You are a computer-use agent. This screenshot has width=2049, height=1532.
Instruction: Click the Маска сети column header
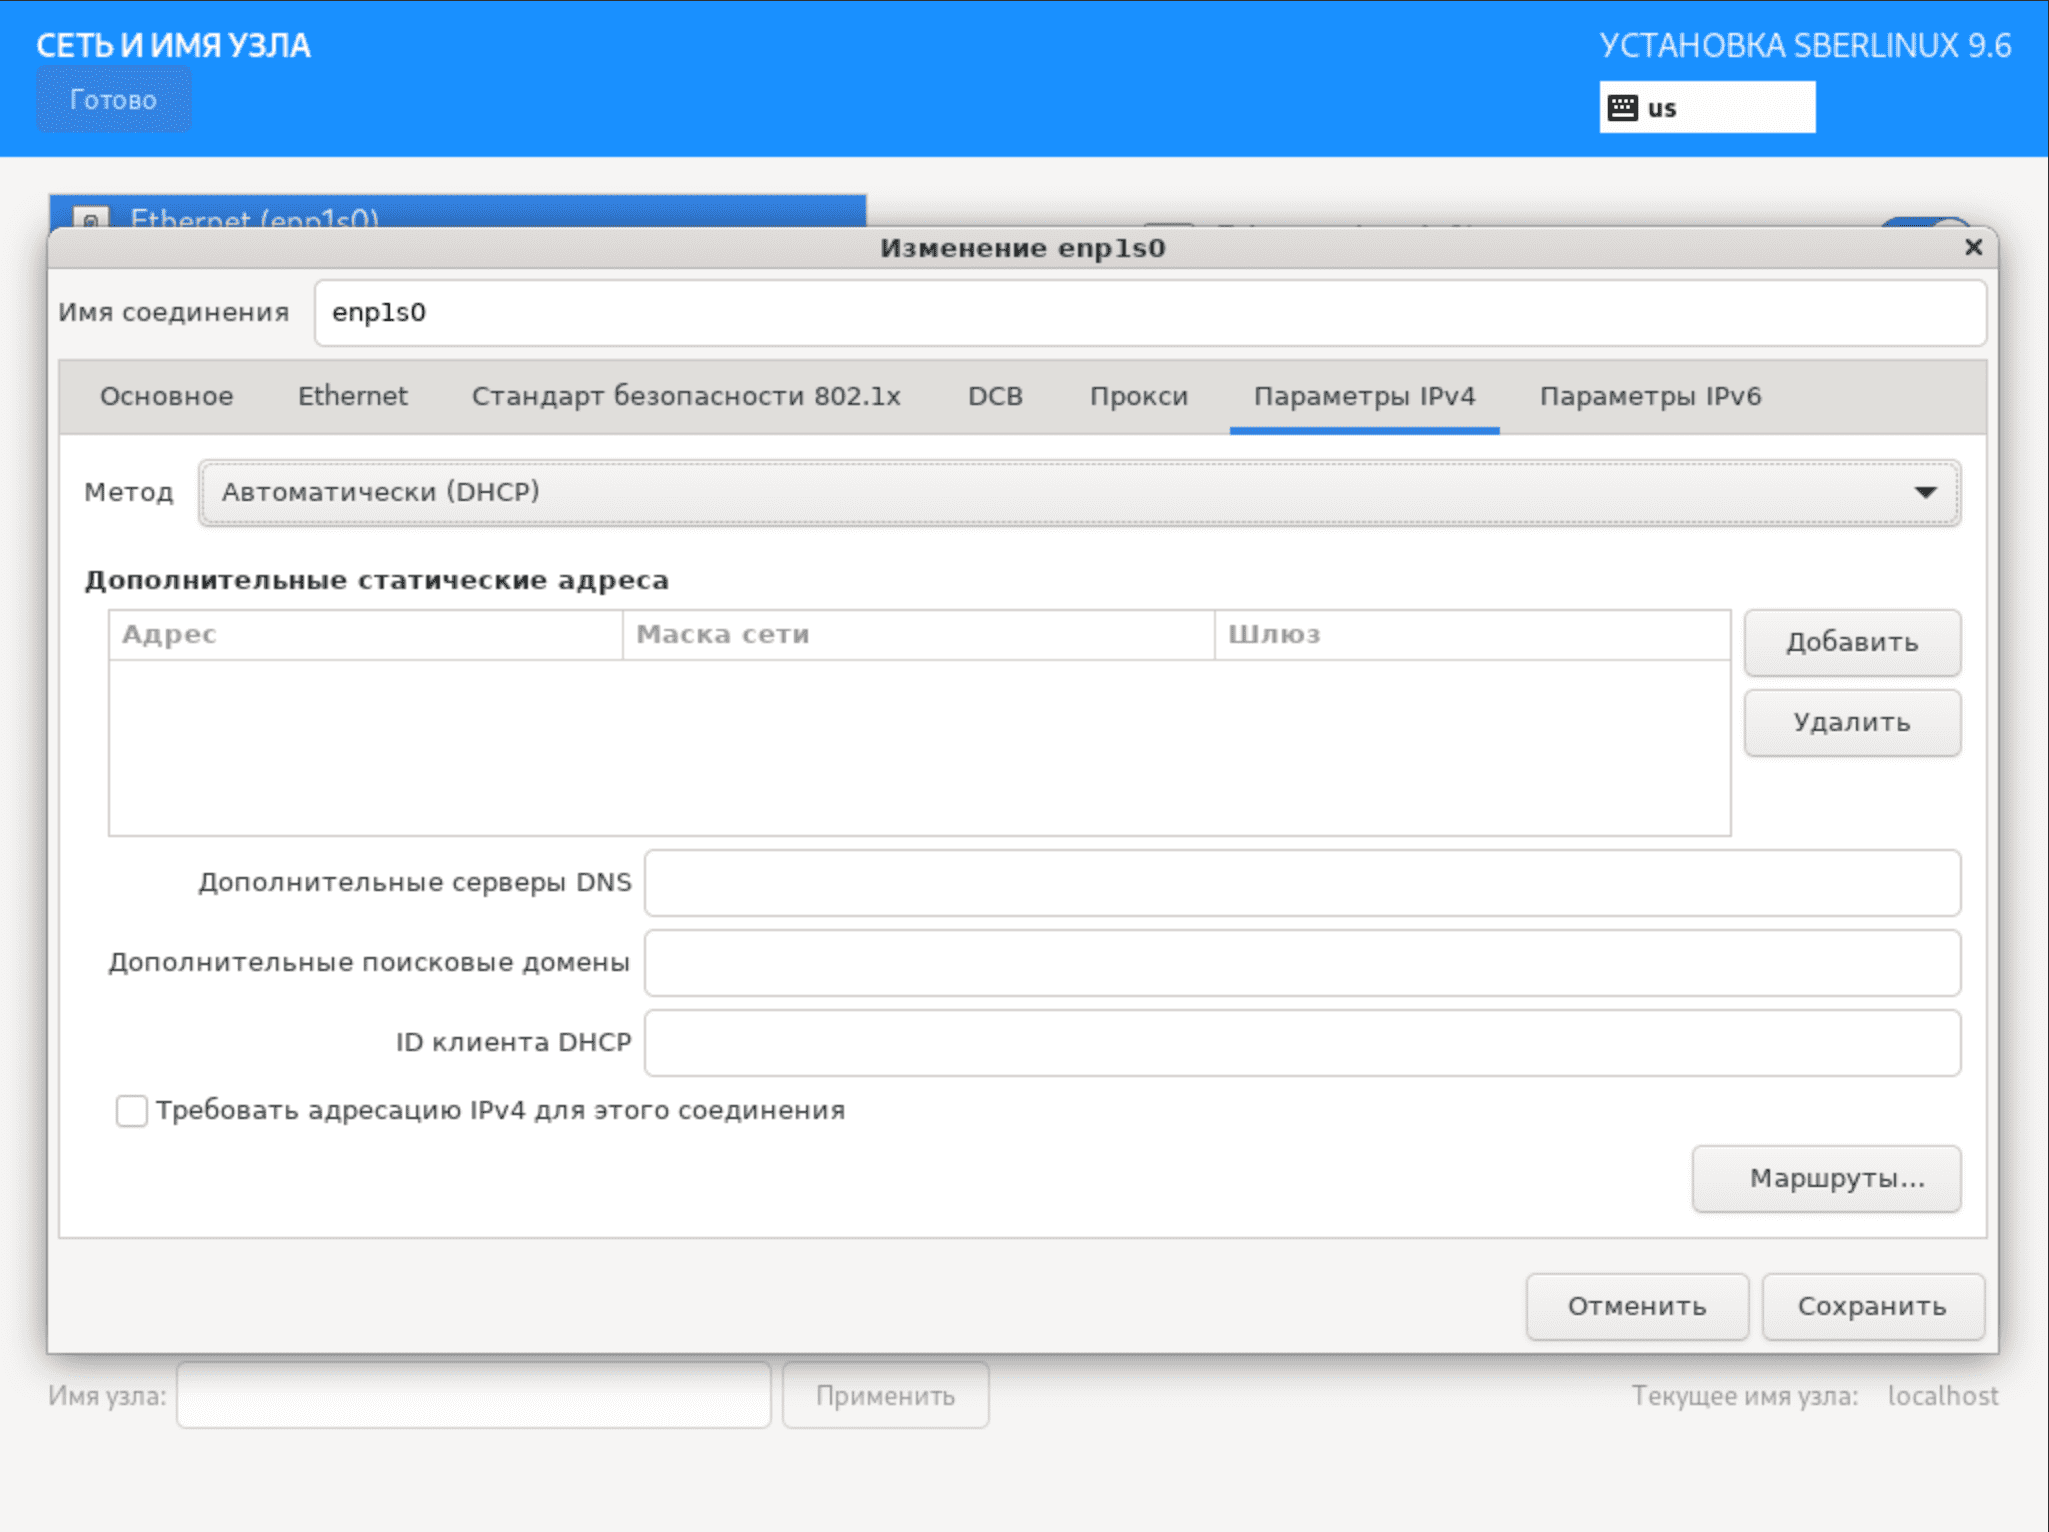[x=918, y=634]
